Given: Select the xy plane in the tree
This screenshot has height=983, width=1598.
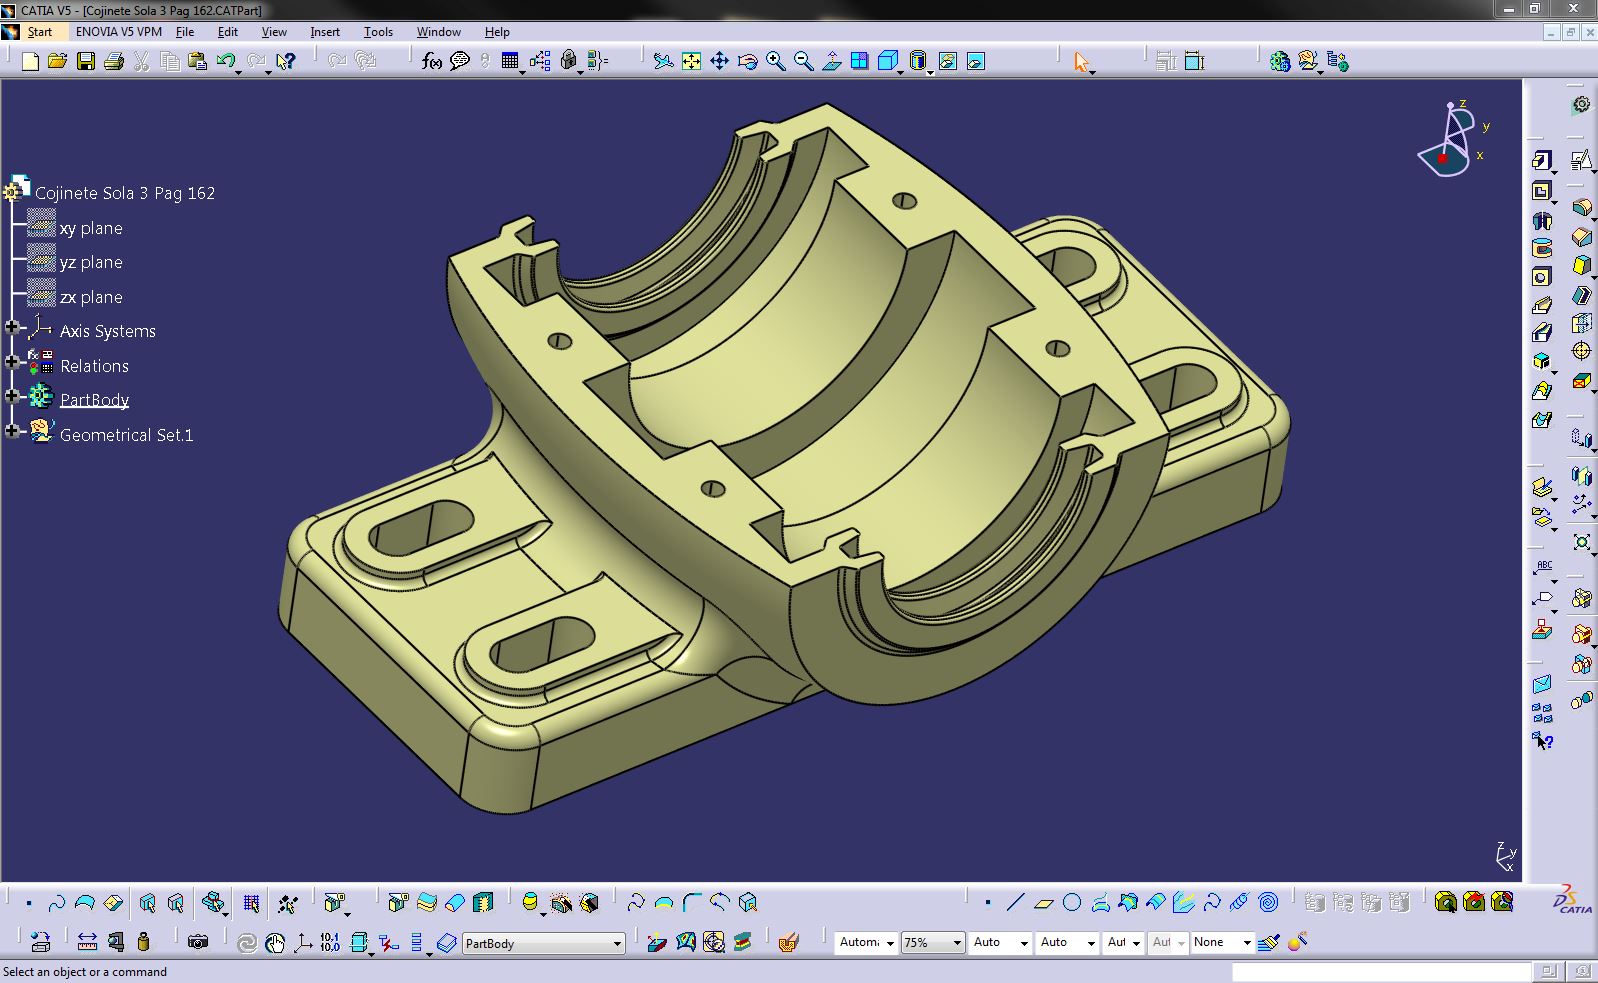Looking at the screenshot, I should (x=91, y=228).
